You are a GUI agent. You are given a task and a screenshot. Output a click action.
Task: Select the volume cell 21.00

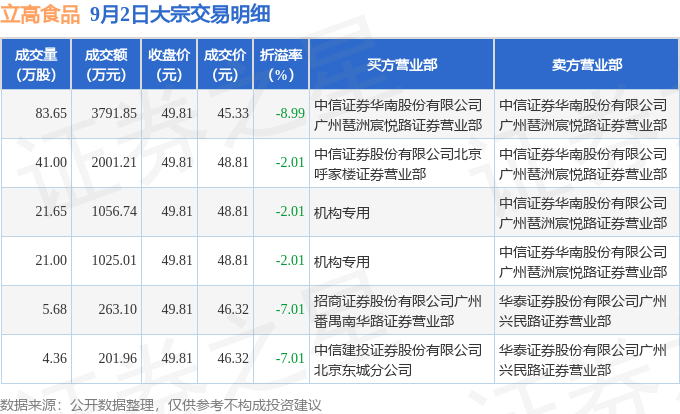tap(51, 261)
